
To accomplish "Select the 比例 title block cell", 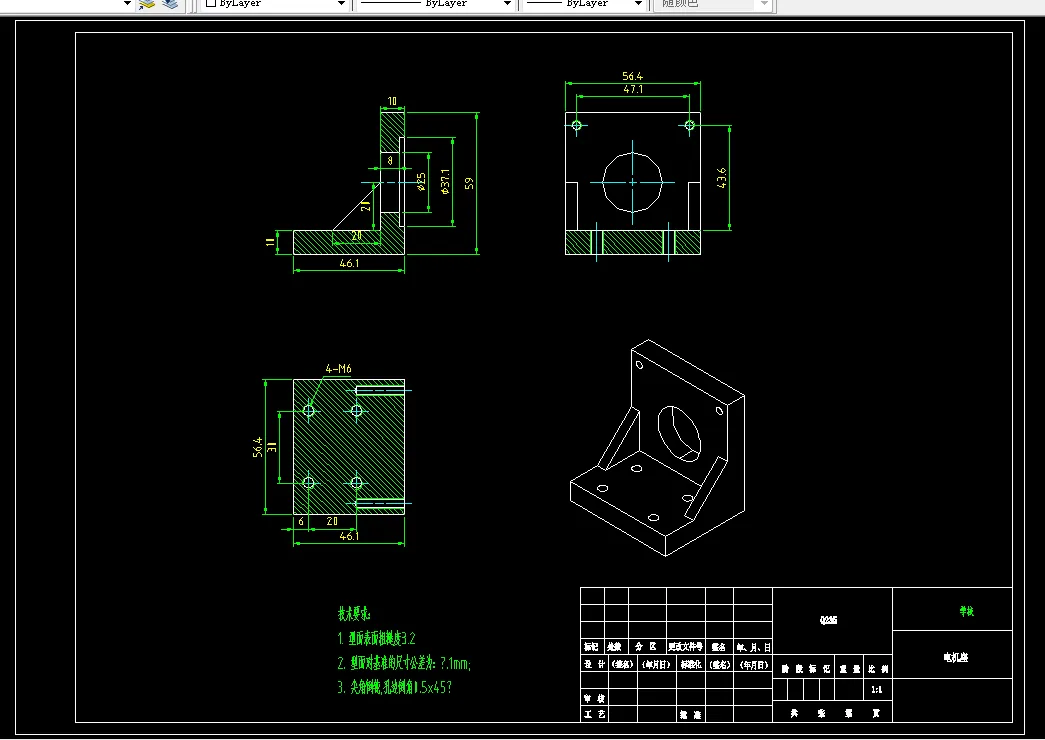I will [878, 669].
